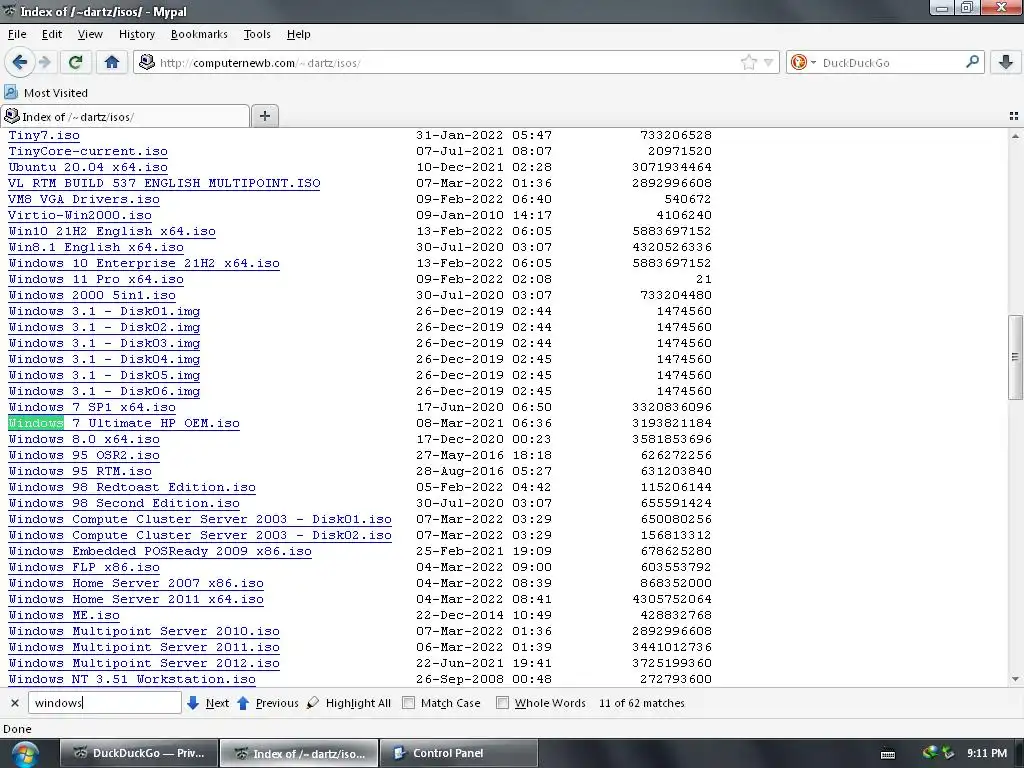1024x768 pixels.
Task: Reload the page with the refresh icon
Action: pyautogui.click(x=75, y=62)
